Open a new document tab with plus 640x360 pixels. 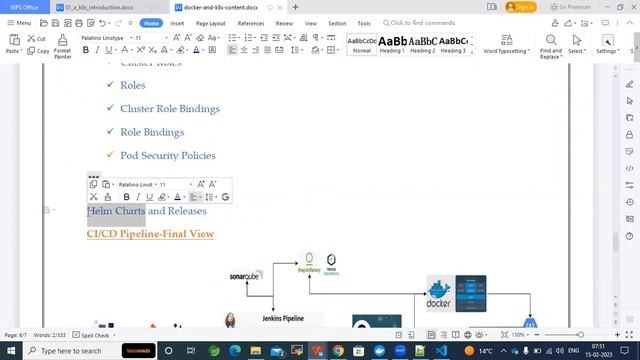pos(296,7)
